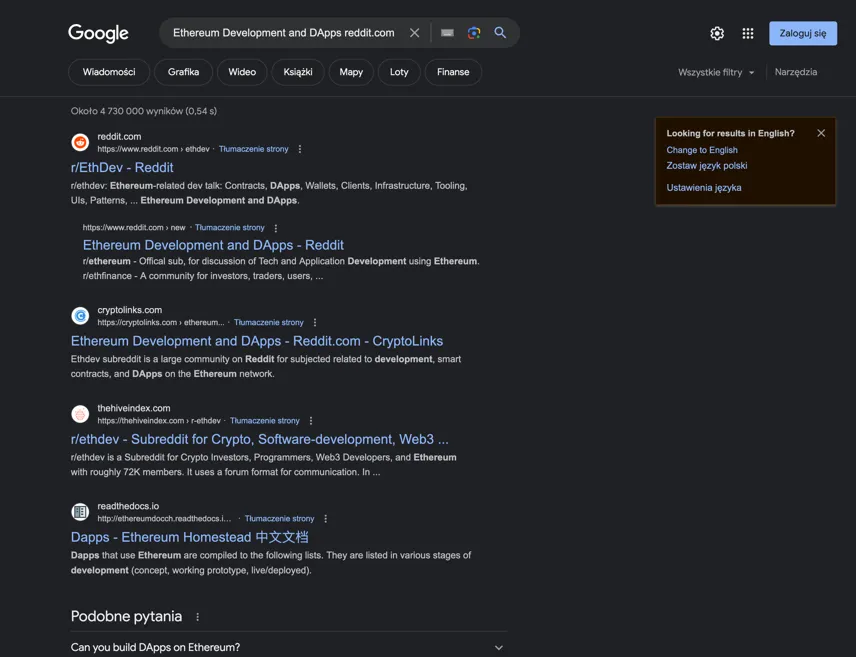
Task: Open 'r/ethdev - Subreddit for Crypto' result
Action: (x=259, y=440)
